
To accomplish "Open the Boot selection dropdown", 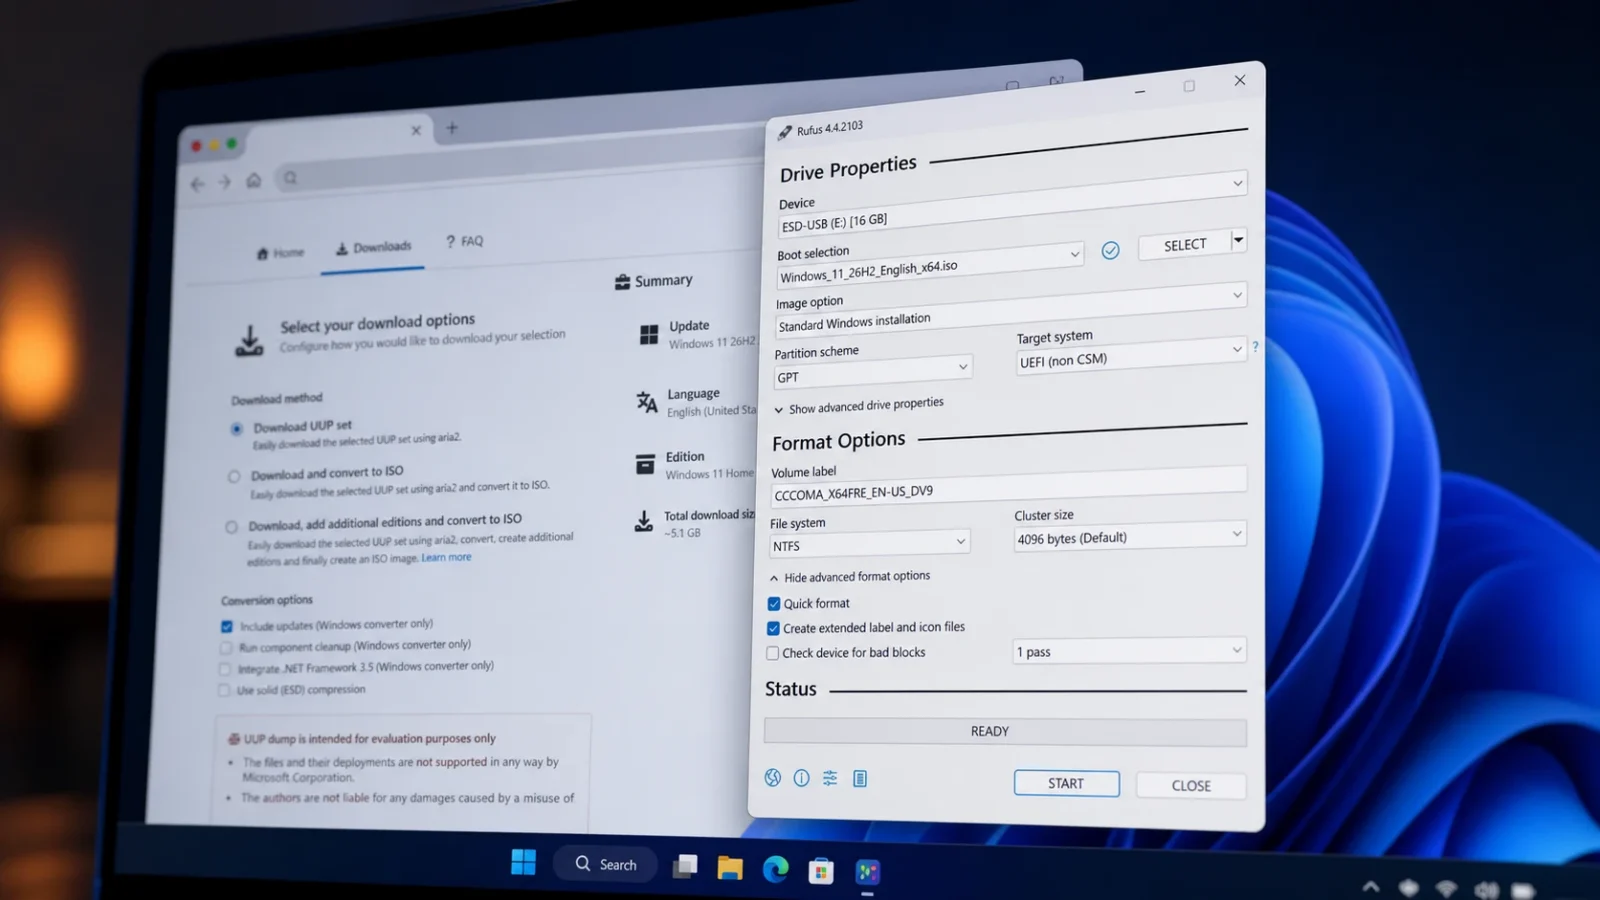I will [930, 265].
